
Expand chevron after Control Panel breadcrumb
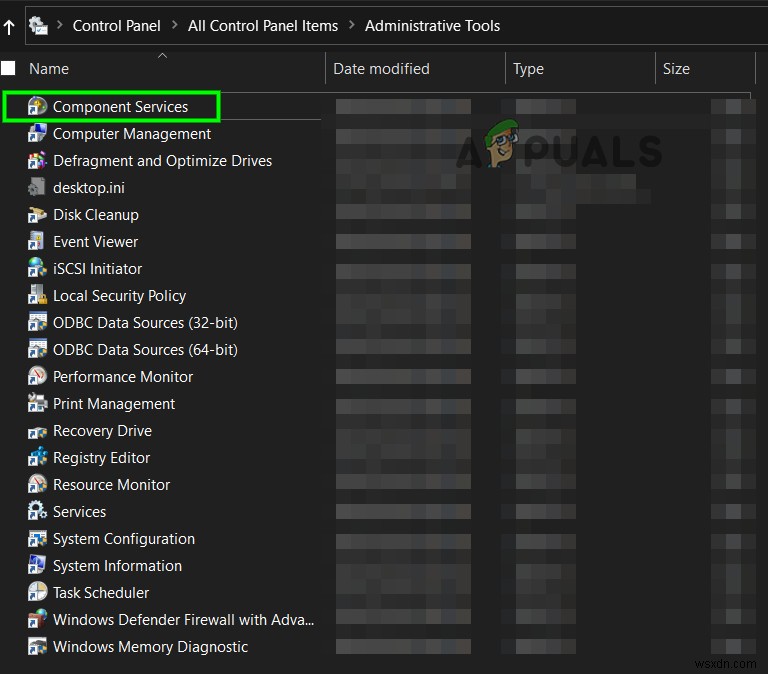click(x=174, y=24)
